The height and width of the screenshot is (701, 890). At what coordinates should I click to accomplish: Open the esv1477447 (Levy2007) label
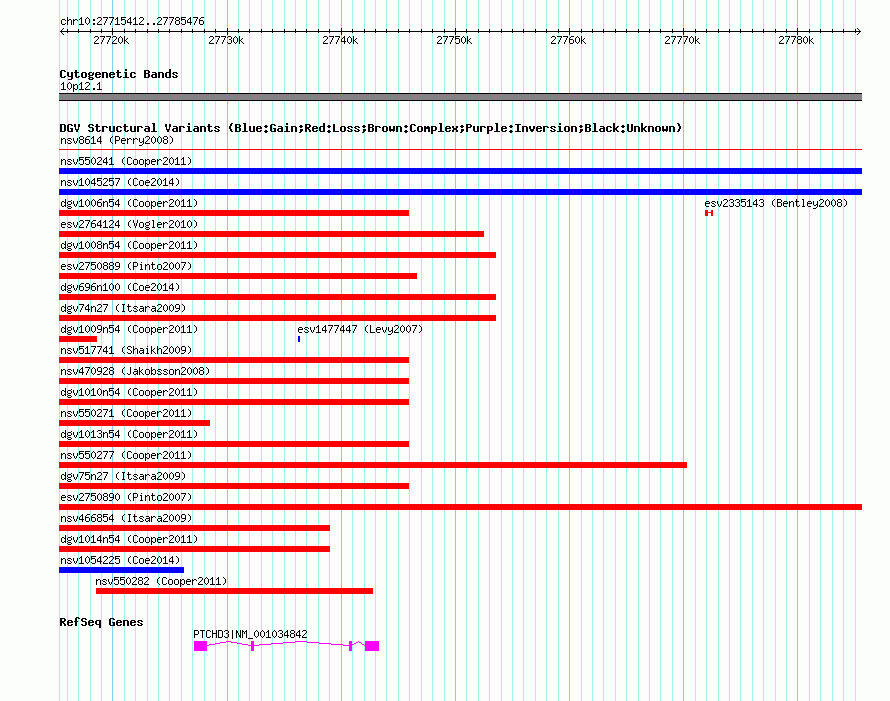(360, 329)
